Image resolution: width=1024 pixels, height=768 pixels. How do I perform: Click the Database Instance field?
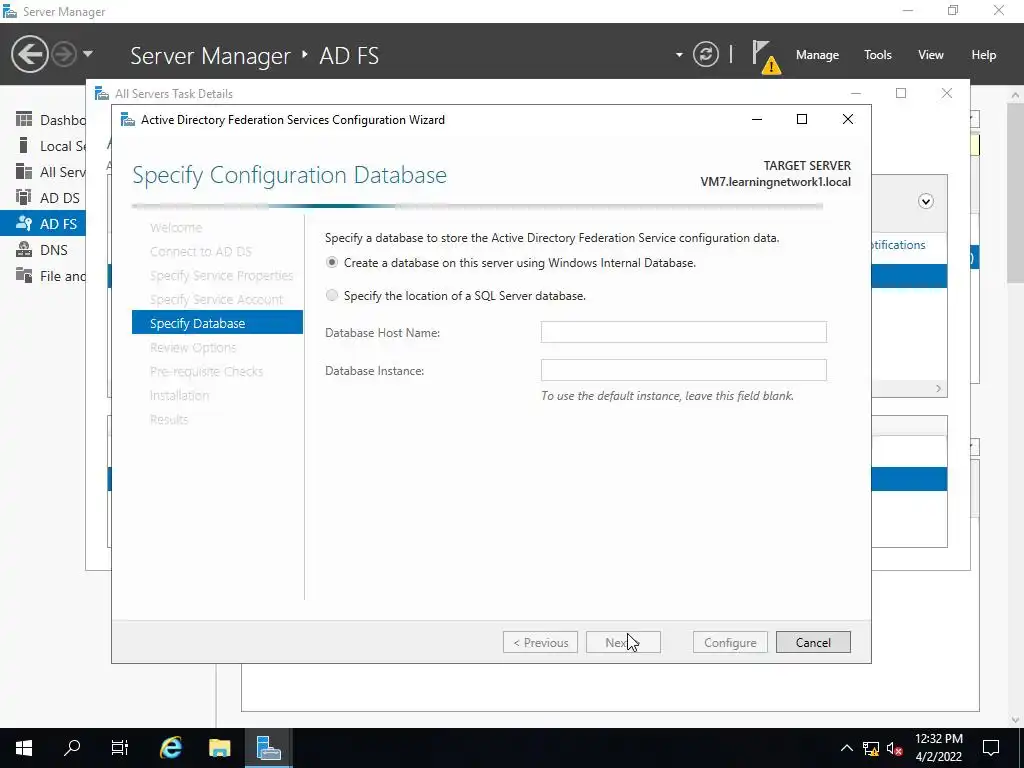[683, 370]
